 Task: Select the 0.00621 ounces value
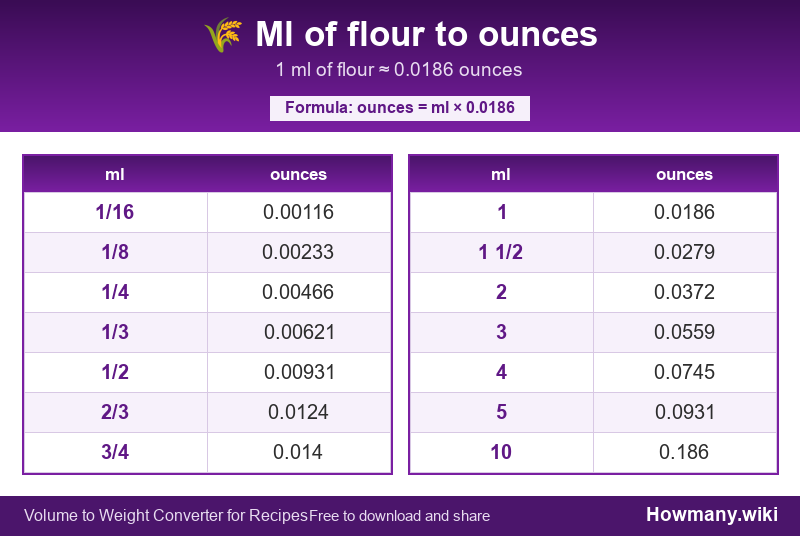click(x=299, y=333)
